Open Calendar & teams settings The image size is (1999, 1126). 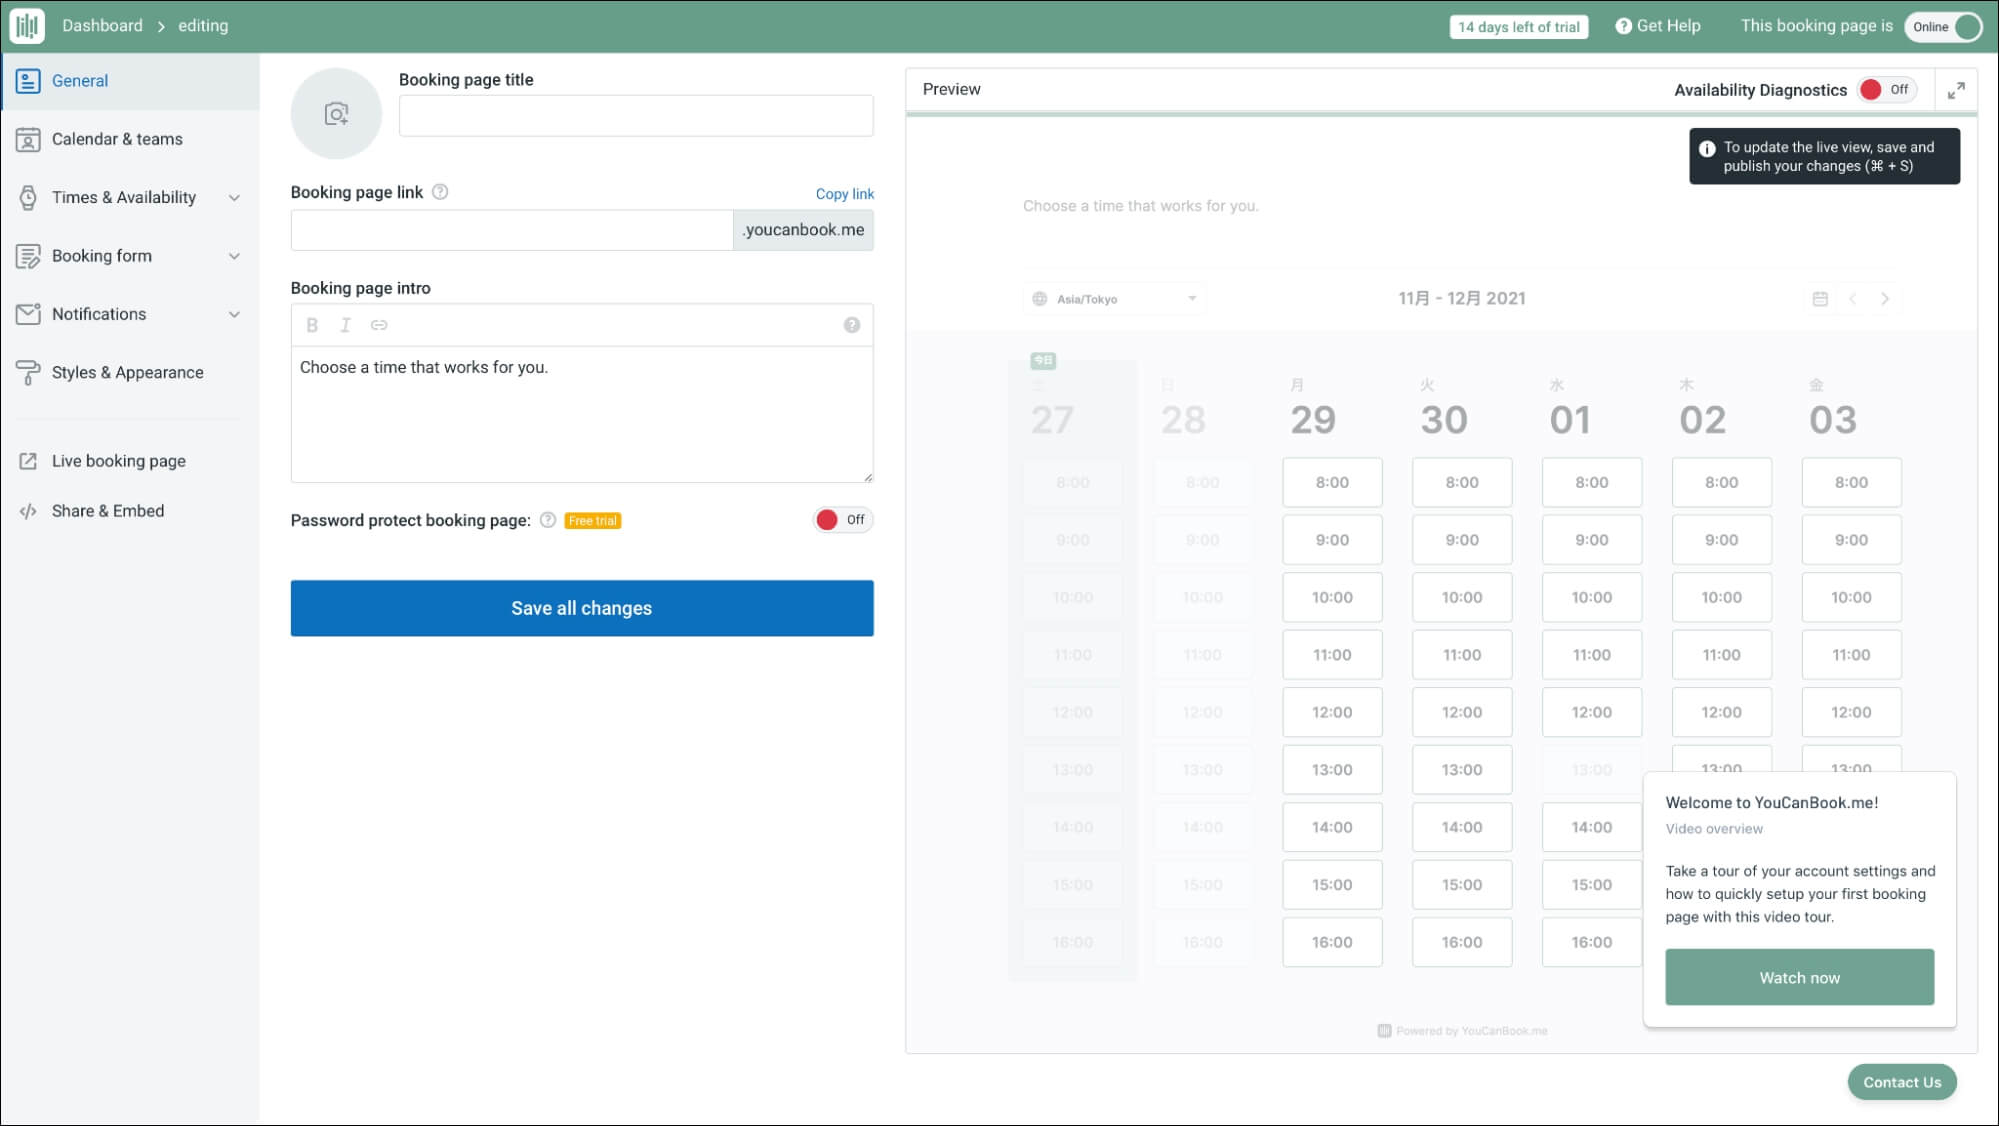click(x=117, y=139)
